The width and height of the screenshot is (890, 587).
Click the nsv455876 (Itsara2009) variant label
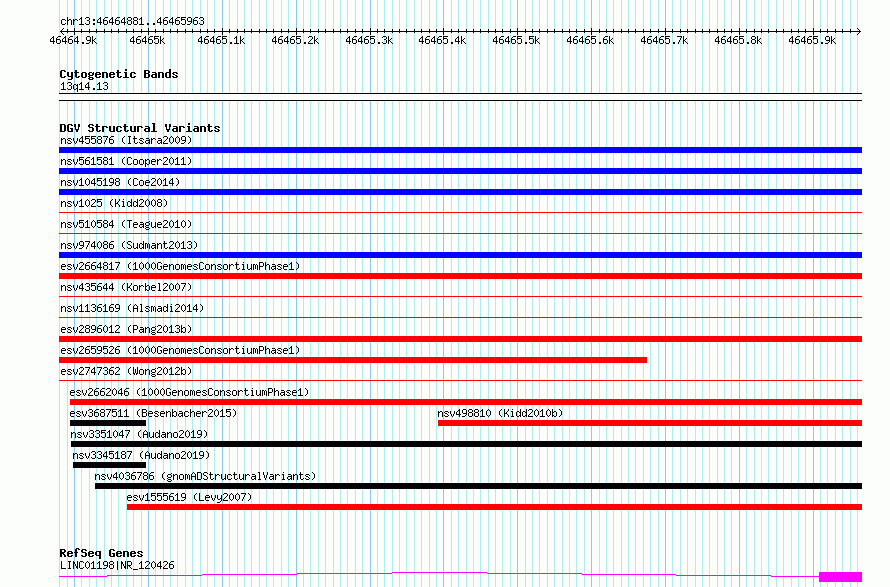tap(126, 140)
